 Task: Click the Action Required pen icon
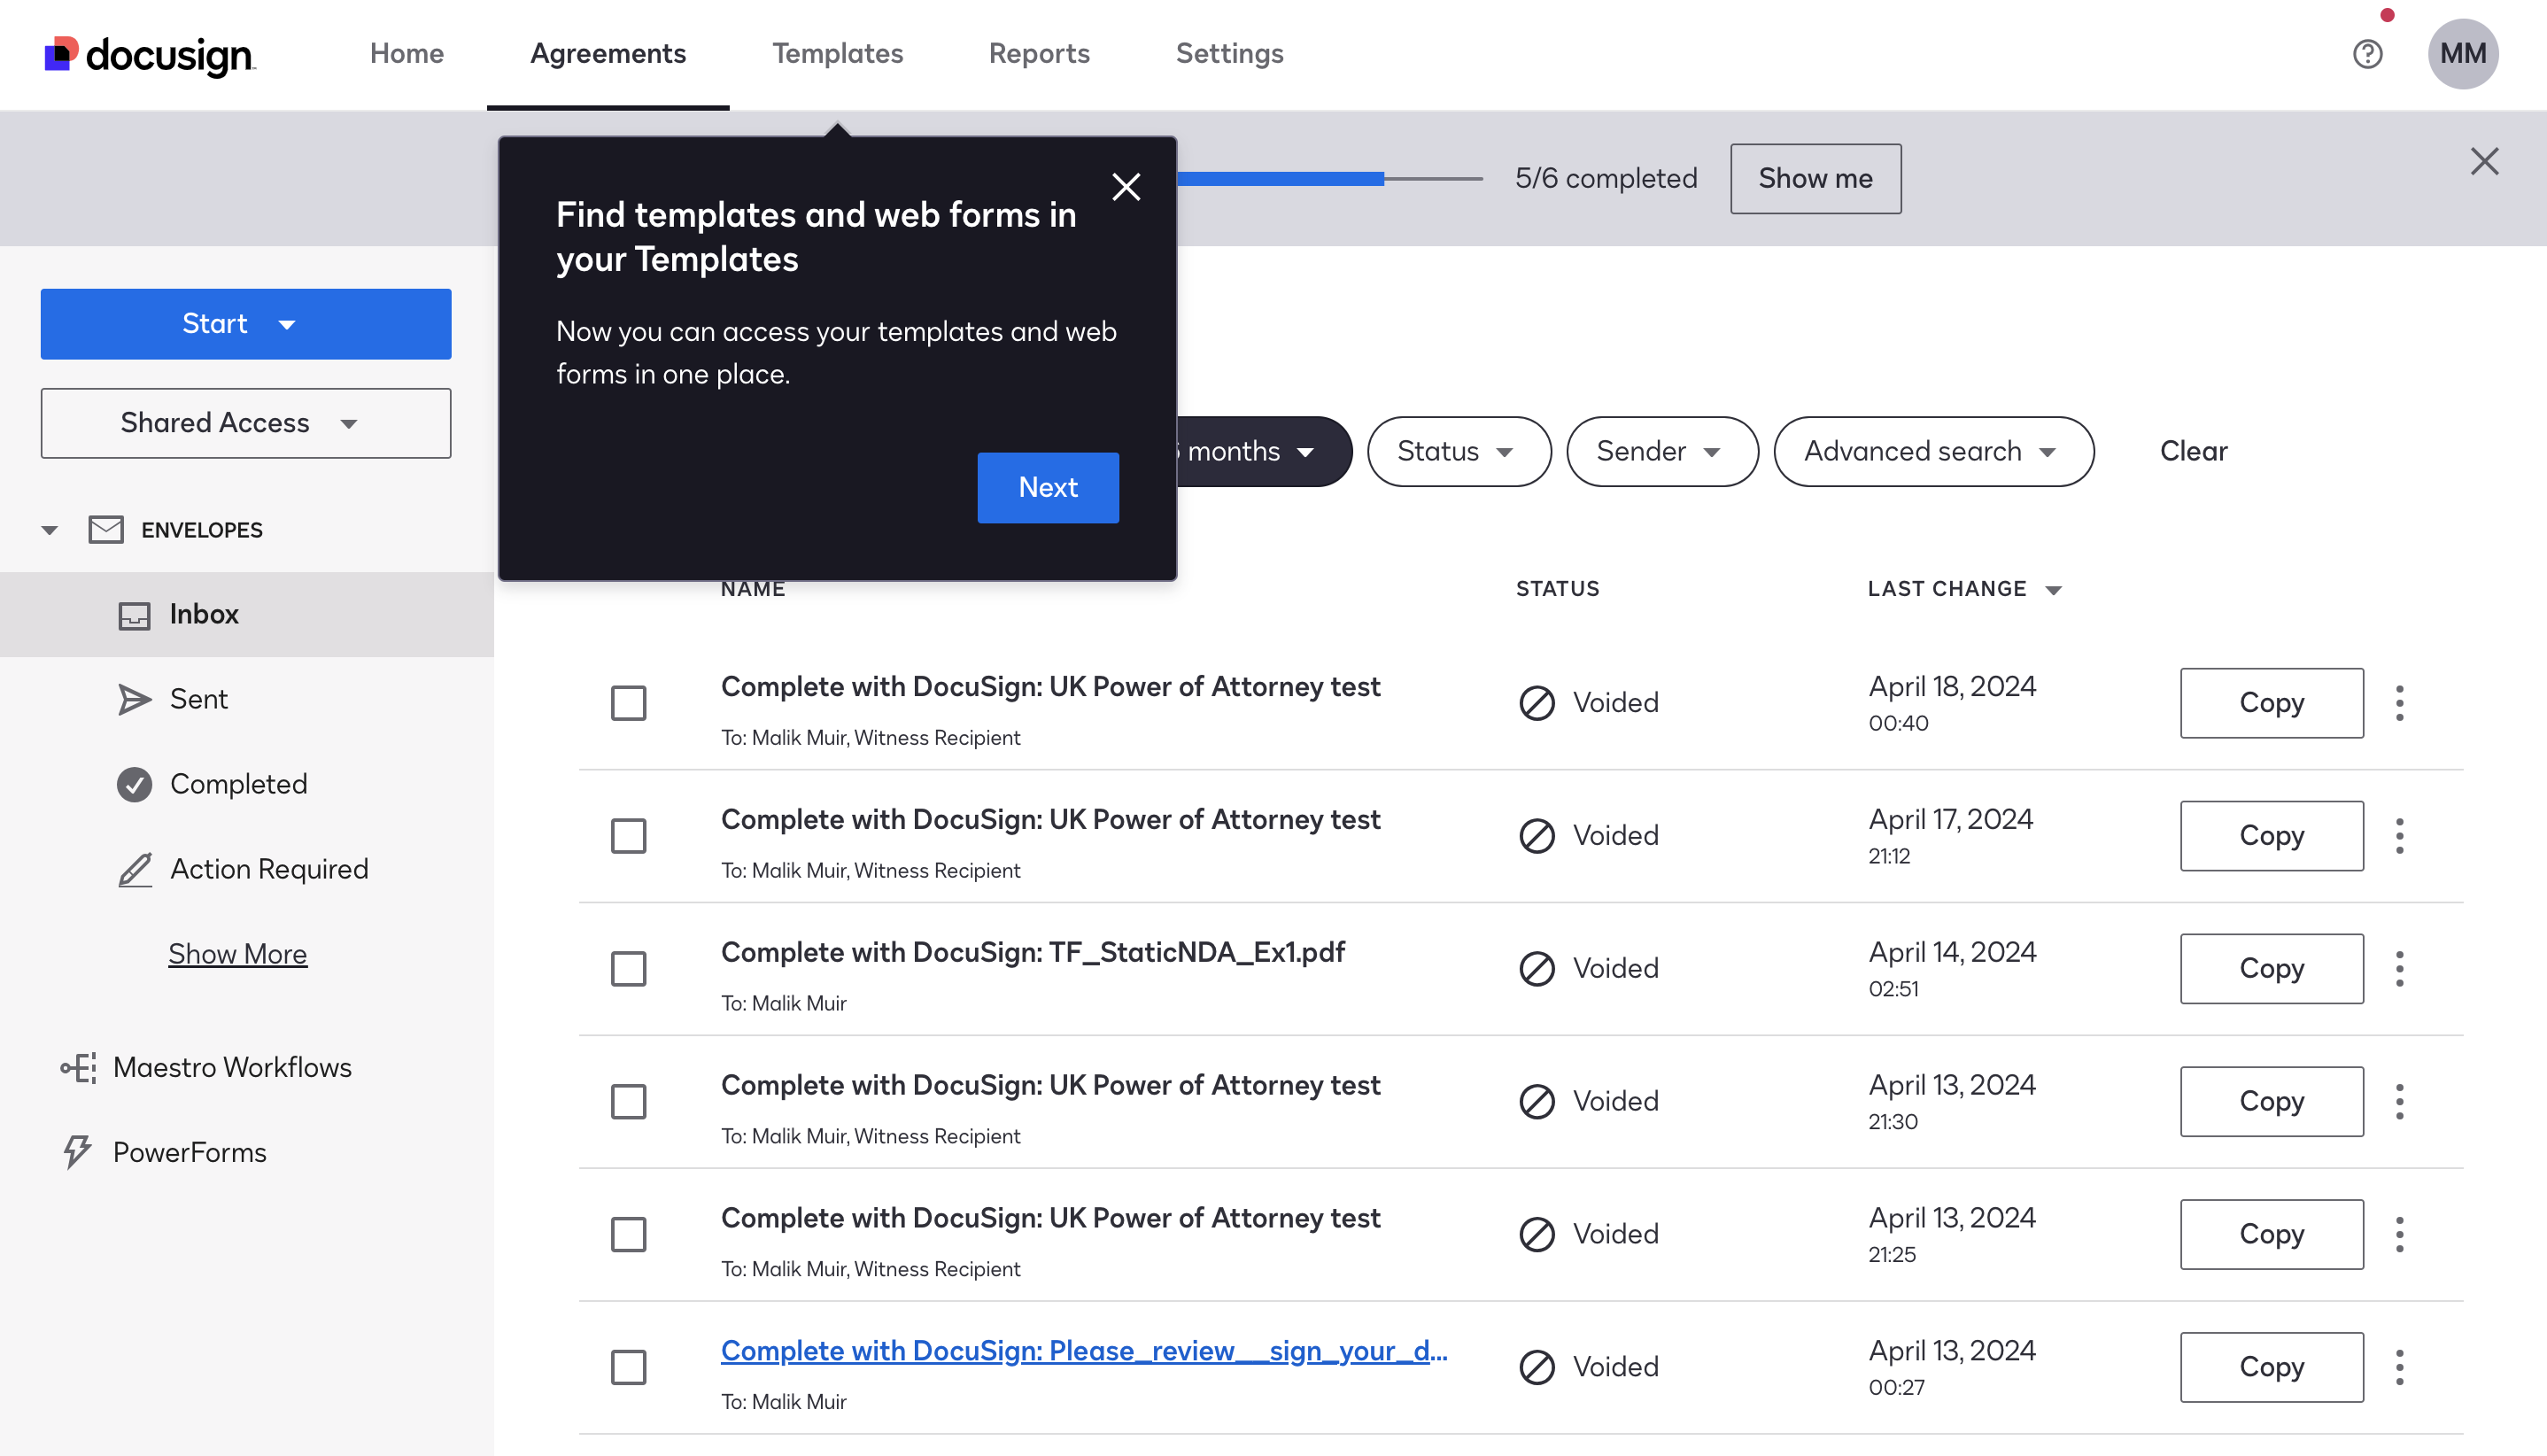[134, 870]
